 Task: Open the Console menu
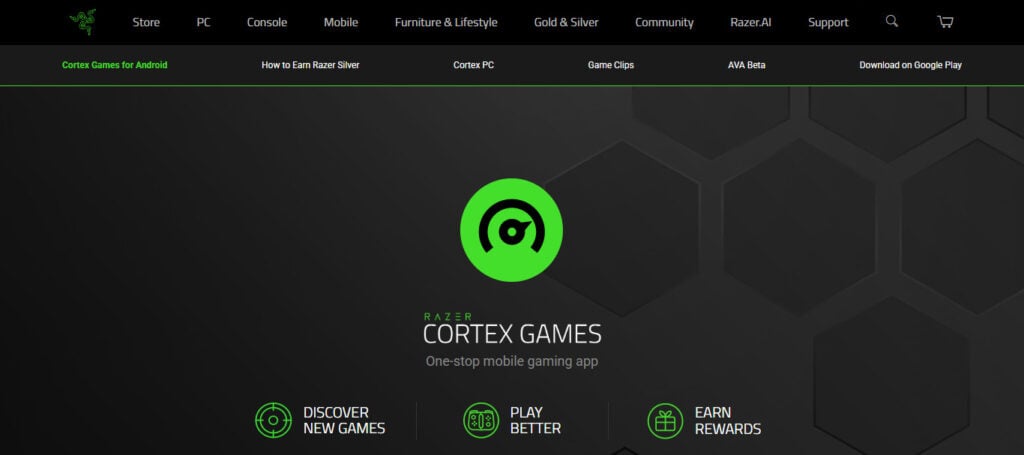[266, 22]
